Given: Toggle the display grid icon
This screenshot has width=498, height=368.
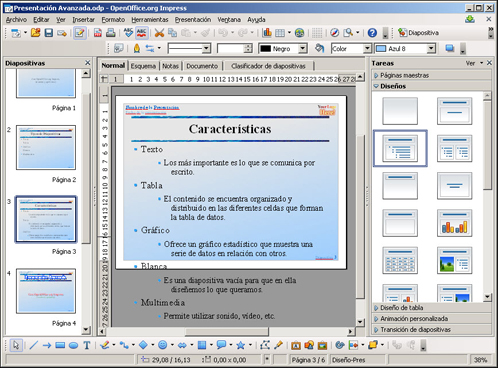Looking at the screenshot, I should [317, 33].
